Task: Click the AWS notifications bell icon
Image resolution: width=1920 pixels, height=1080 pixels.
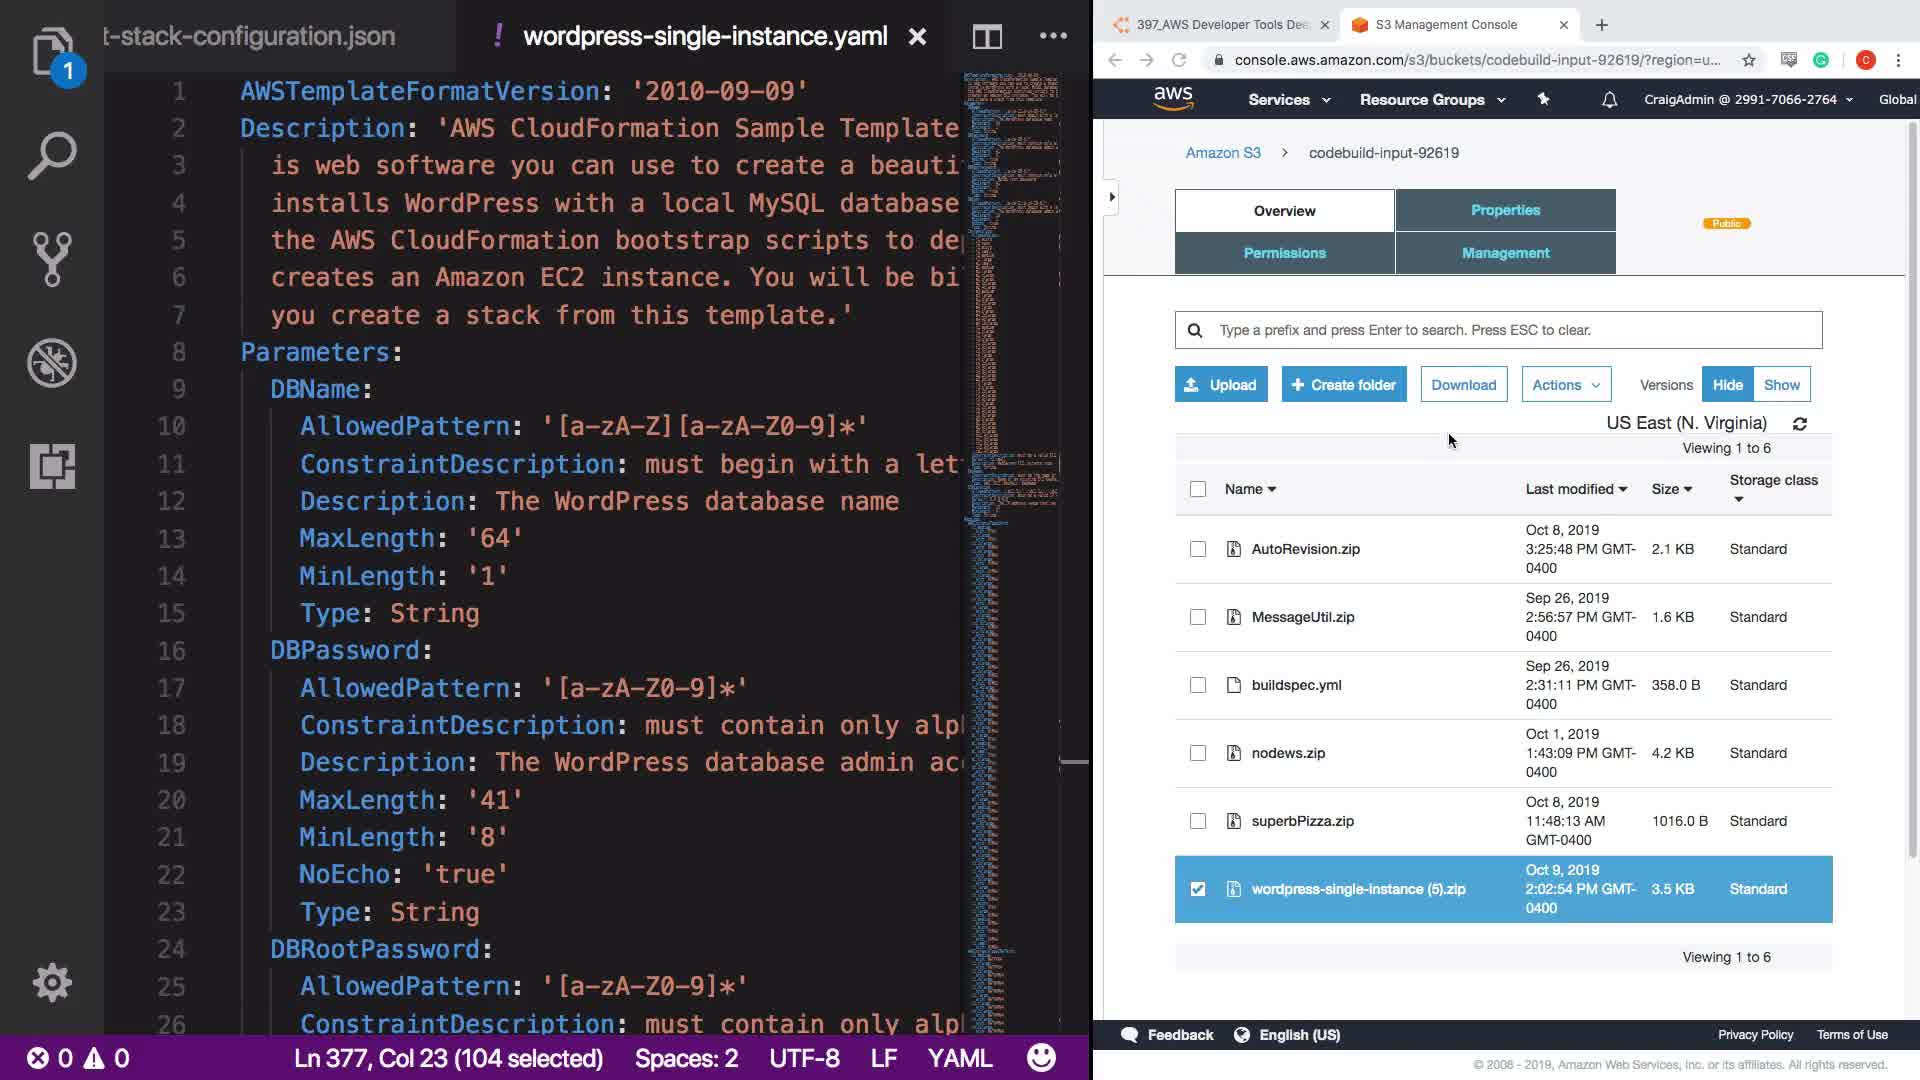Action: pyautogui.click(x=1609, y=100)
